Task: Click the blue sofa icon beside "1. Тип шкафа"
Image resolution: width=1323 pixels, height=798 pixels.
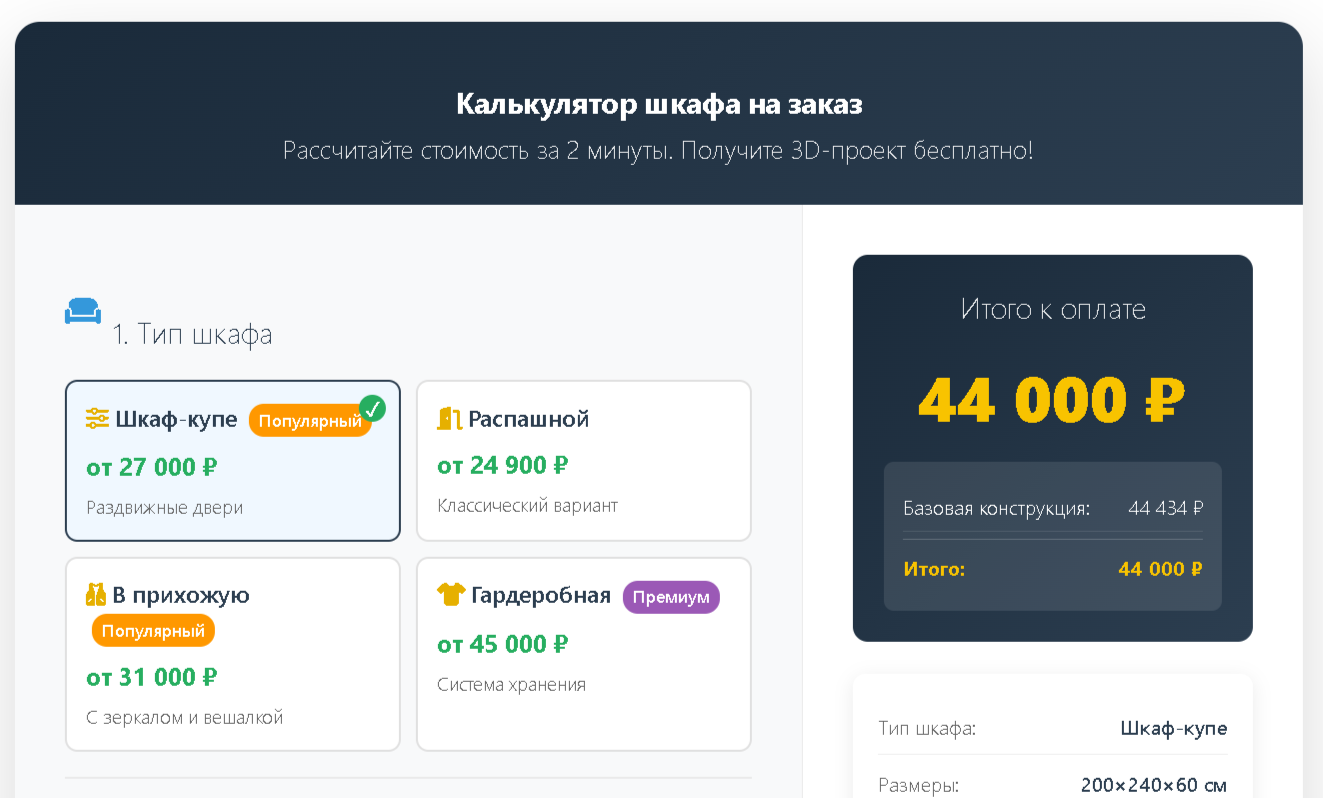Action: pyautogui.click(x=83, y=310)
